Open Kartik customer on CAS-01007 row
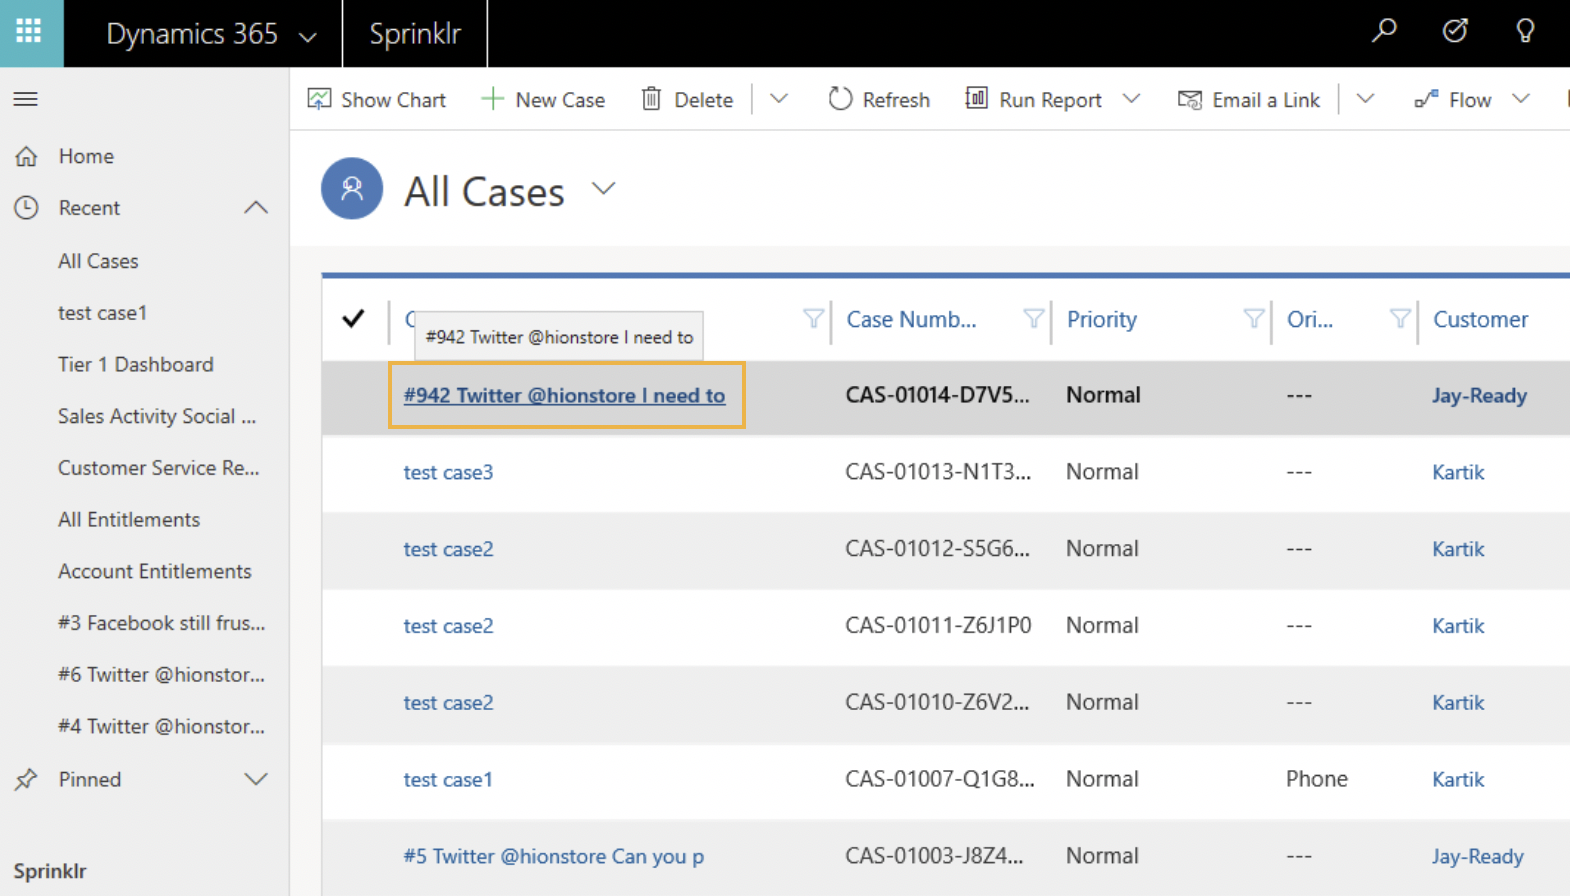1570x896 pixels. point(1458,780)
